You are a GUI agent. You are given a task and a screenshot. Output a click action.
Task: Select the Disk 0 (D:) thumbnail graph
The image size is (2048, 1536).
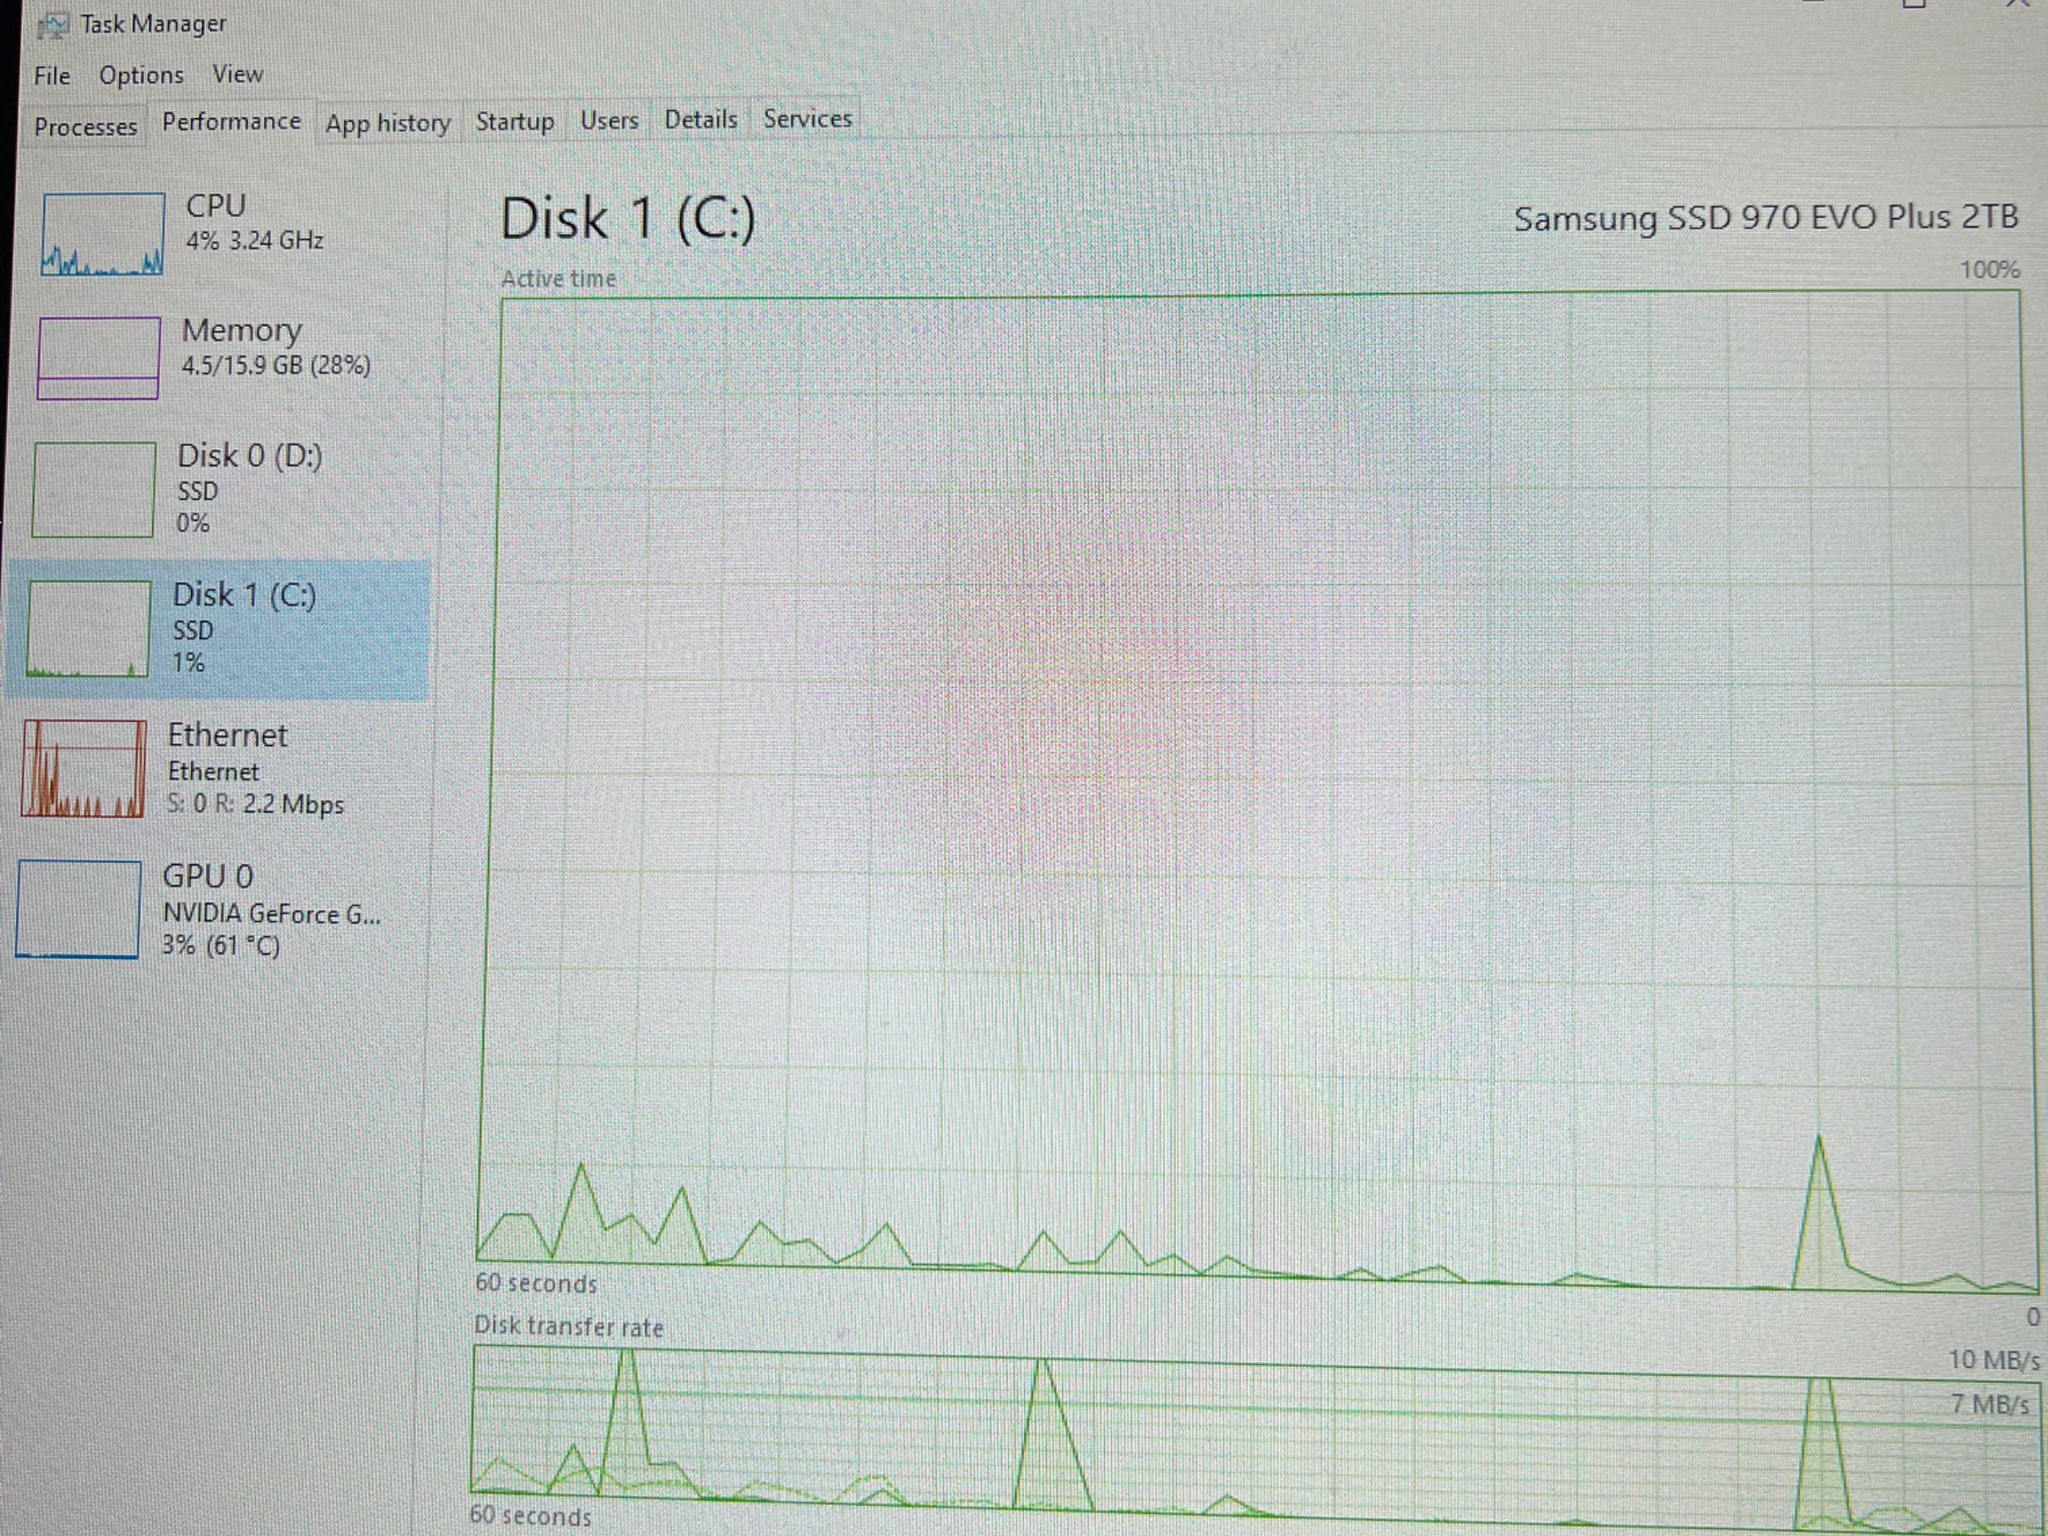click(x=94, y=490)
